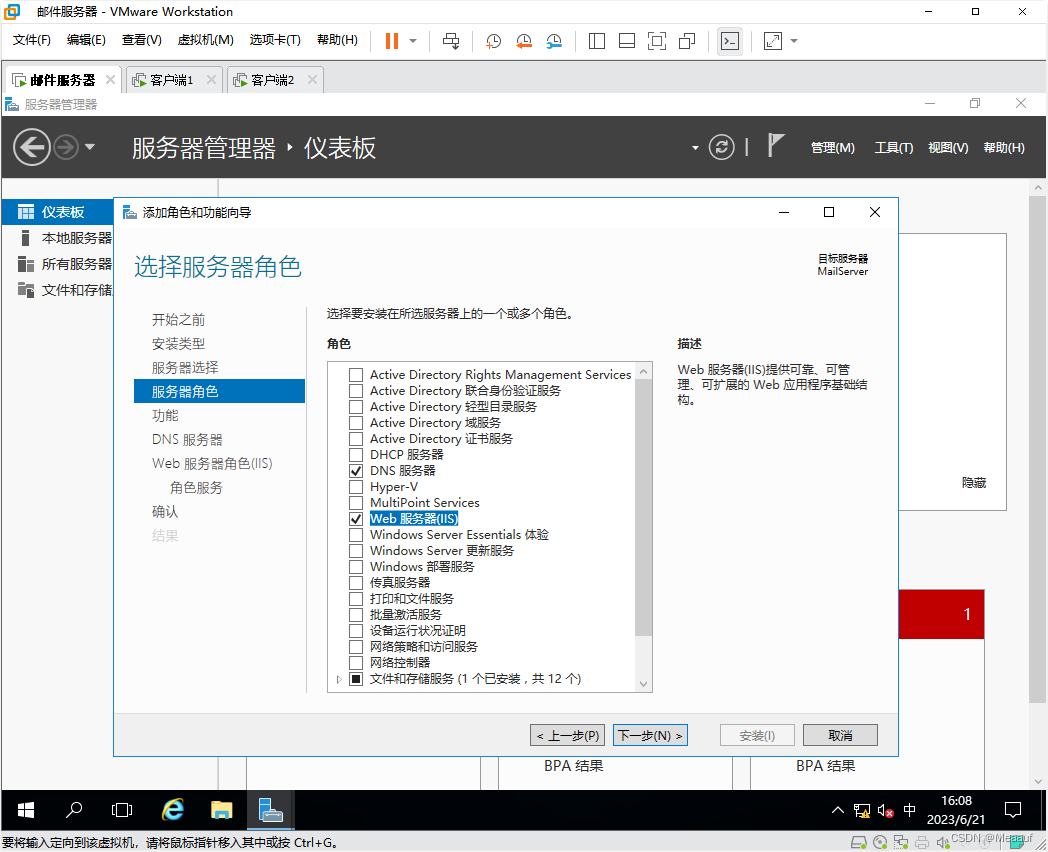Open the 工具(T) menu in Server Manager
Viewport: 1048px width, 852px height.
point(894,148)
